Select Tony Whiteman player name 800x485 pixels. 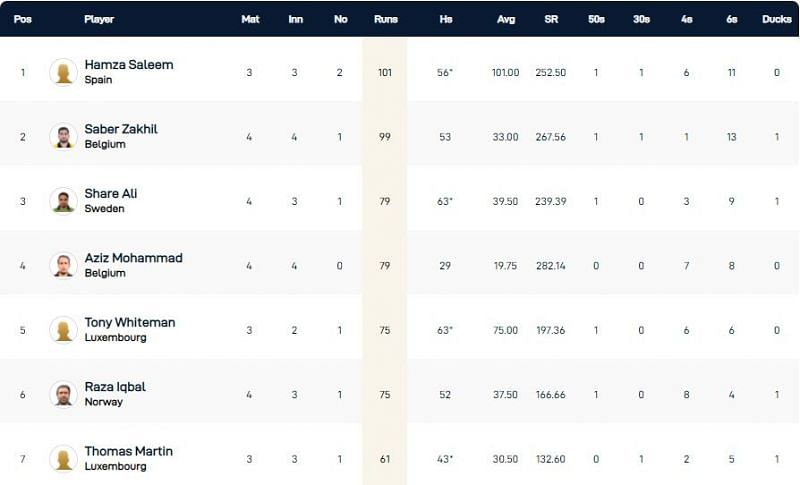coord(130,322)
